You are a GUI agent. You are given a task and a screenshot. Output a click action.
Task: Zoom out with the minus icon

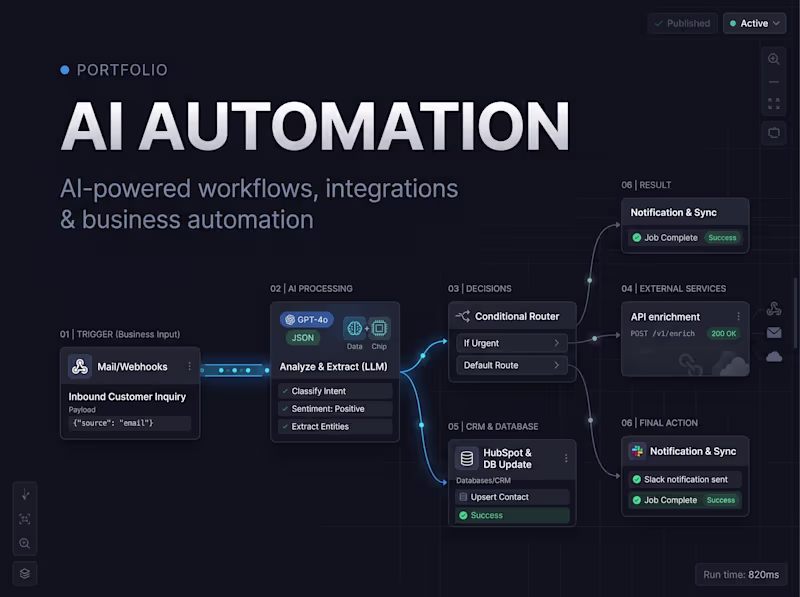[773, 82]
